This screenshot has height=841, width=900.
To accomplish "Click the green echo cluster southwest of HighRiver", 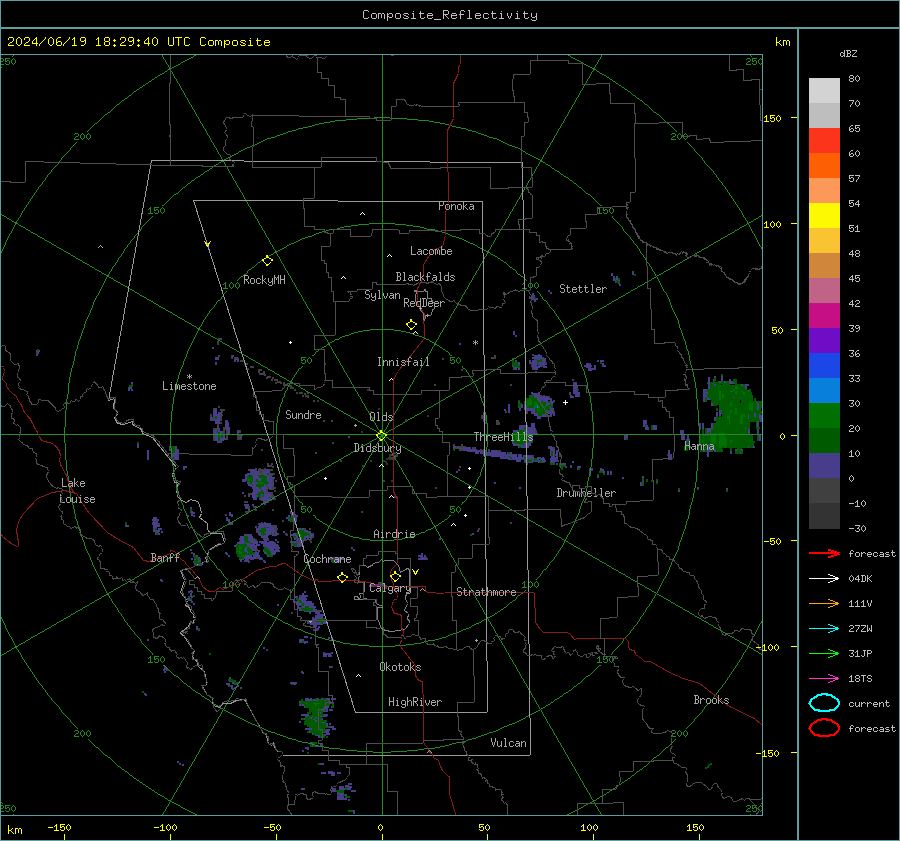I will point(317,716).
